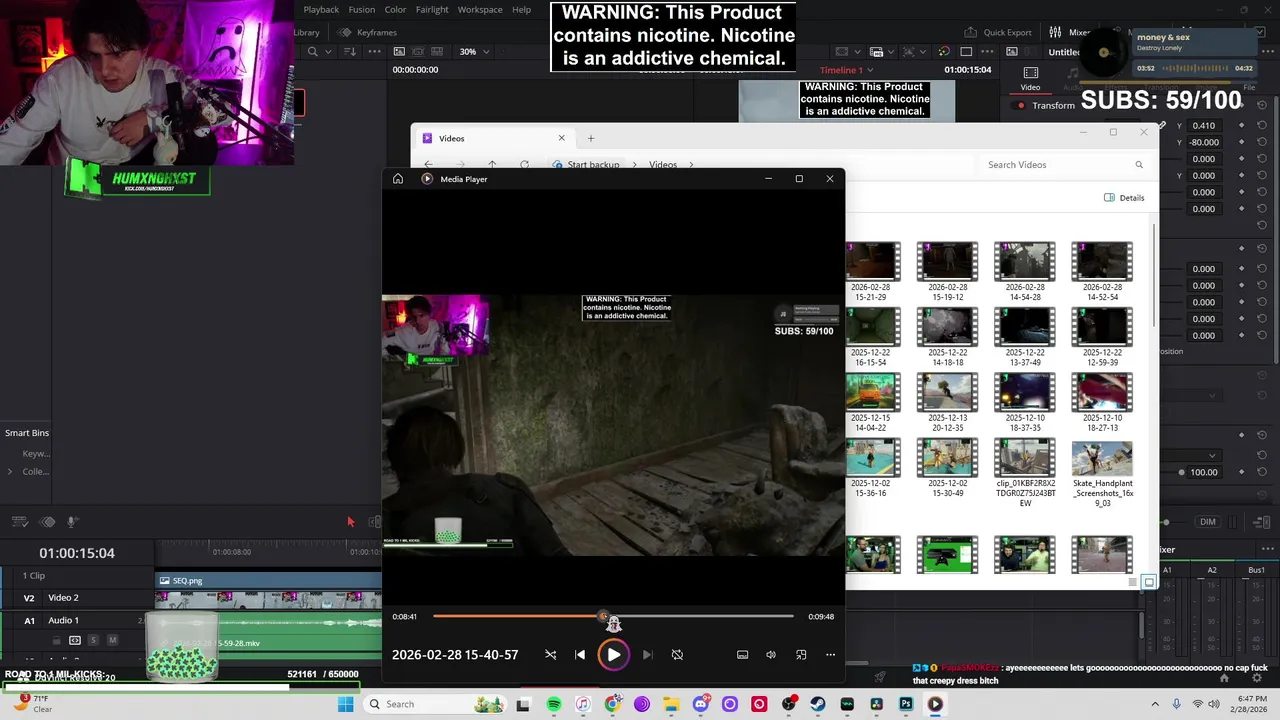1280x720 pixels.
Task: Click File Explorer refresh icon
Action: 524,165
